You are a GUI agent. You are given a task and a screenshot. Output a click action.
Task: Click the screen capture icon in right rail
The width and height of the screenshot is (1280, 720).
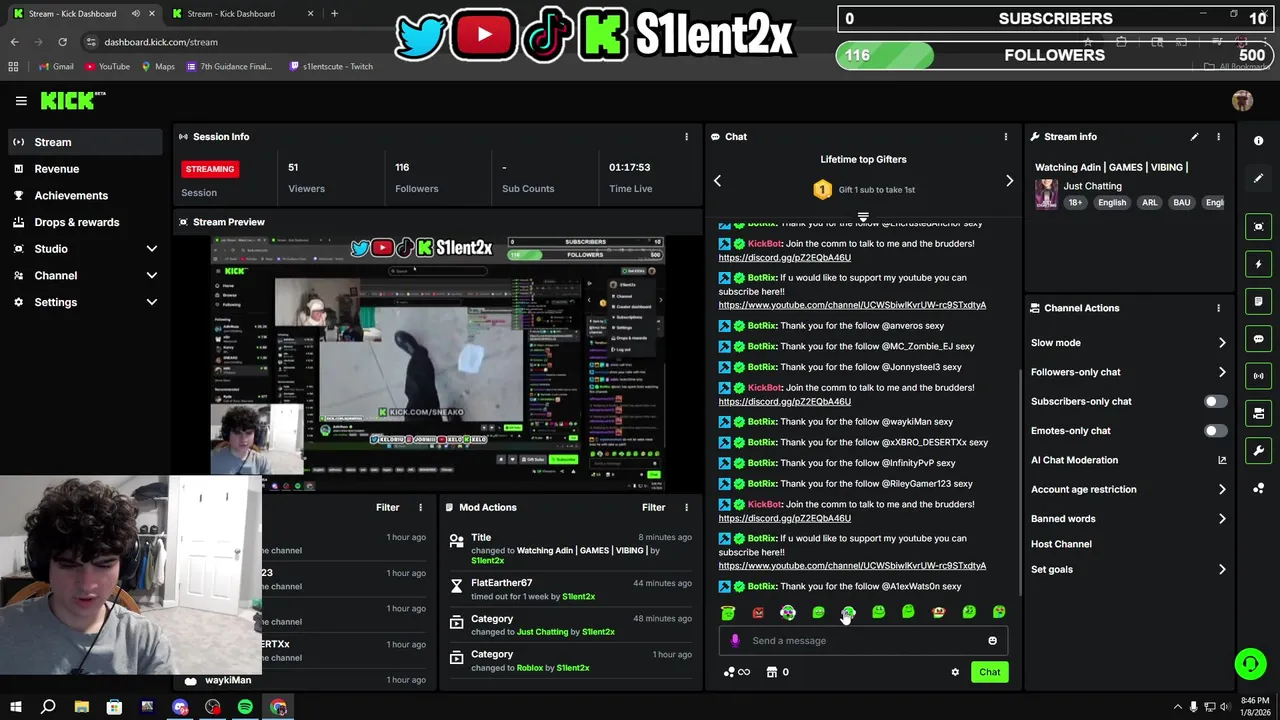pos(1258,227)
